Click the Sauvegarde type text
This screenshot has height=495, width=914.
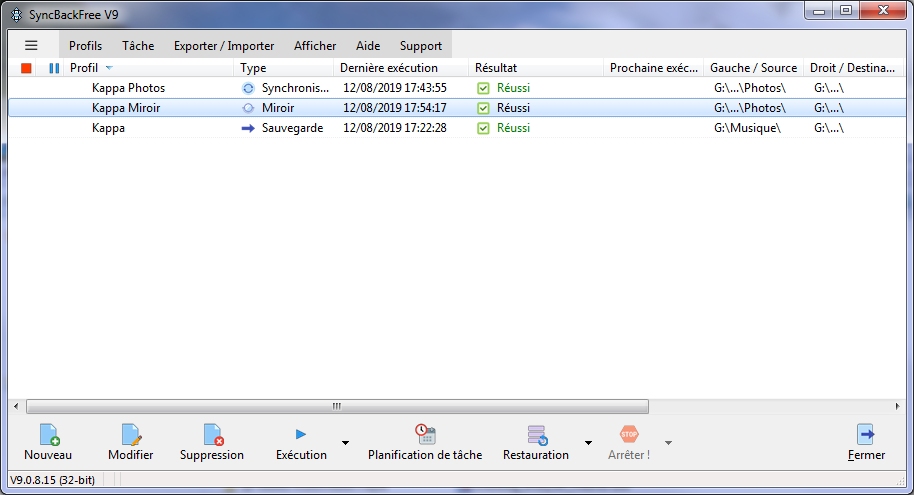[292, 128]
